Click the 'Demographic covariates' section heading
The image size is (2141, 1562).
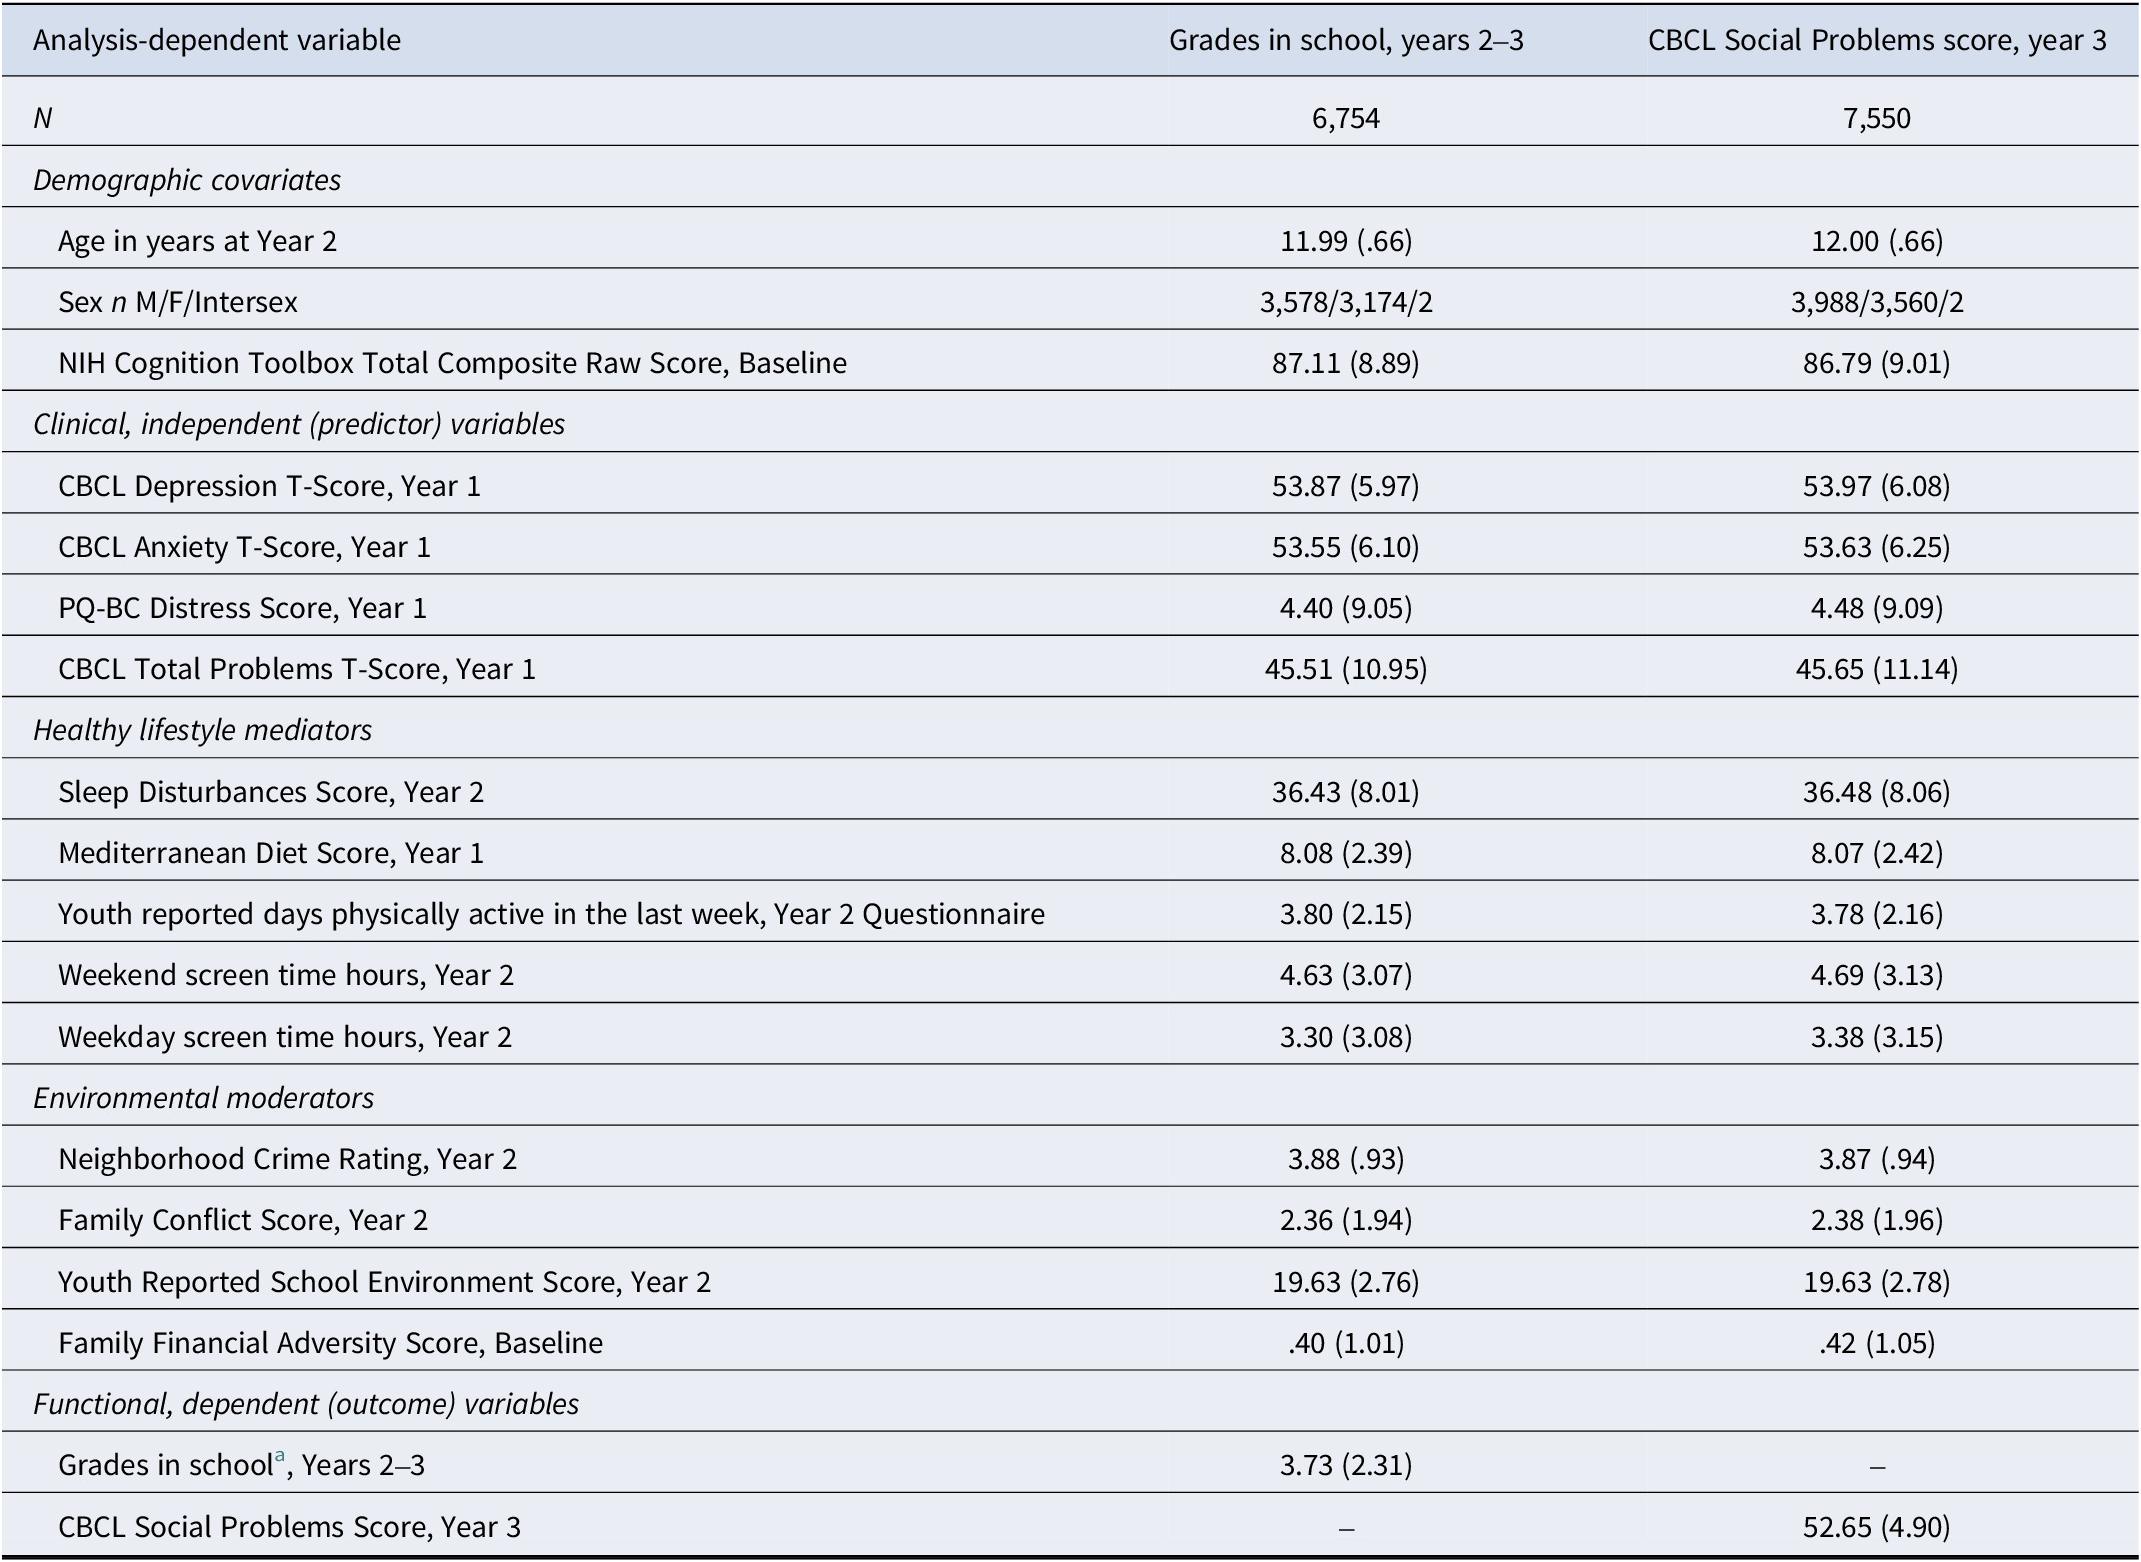coord(187,180)
